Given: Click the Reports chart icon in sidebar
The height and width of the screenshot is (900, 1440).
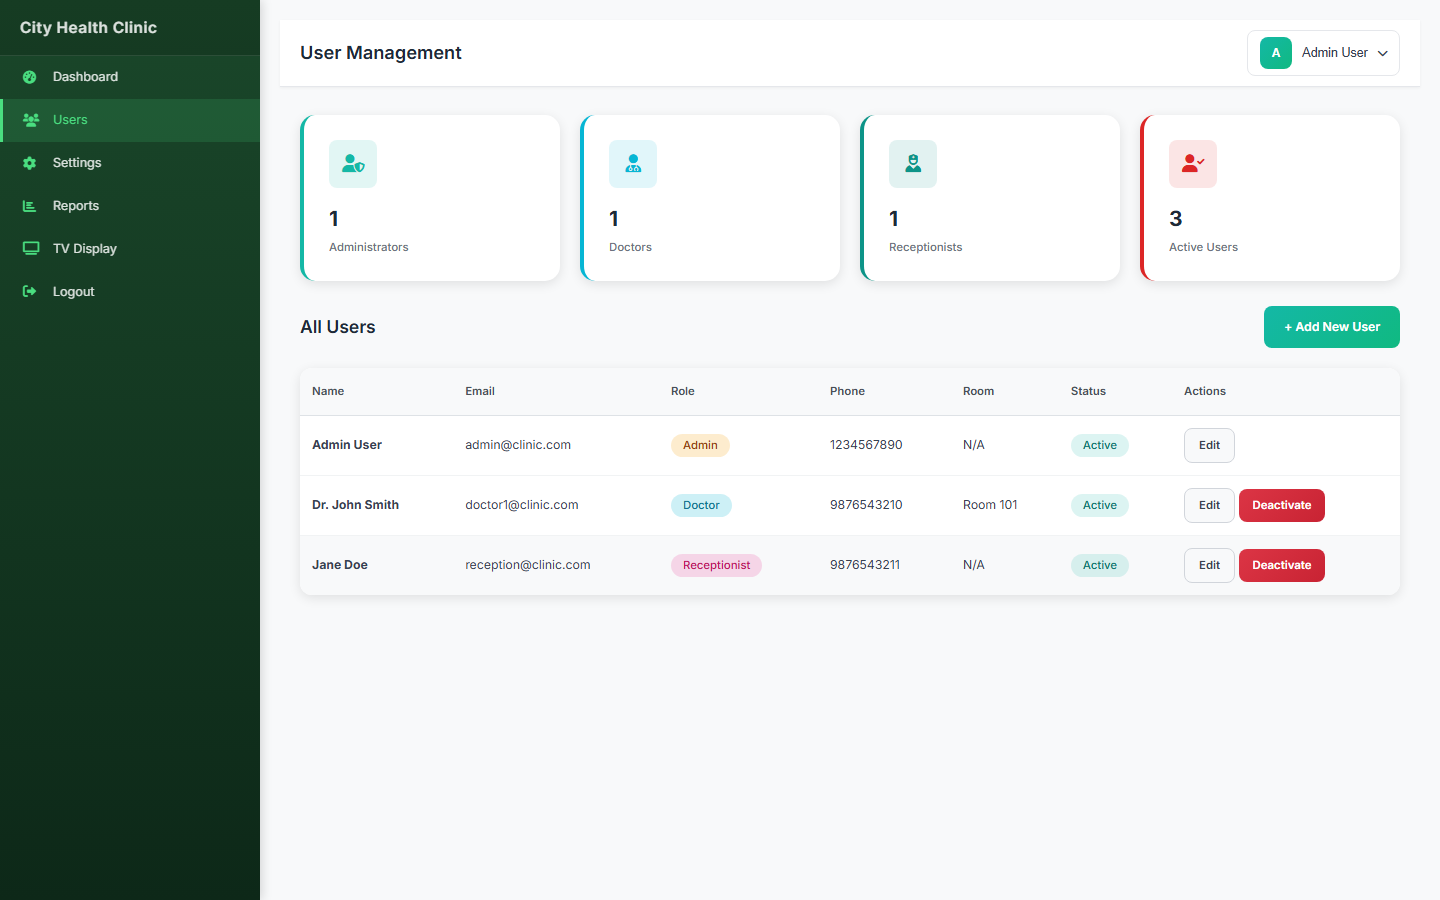Looking at the screenshot, I should click(30, 206).
